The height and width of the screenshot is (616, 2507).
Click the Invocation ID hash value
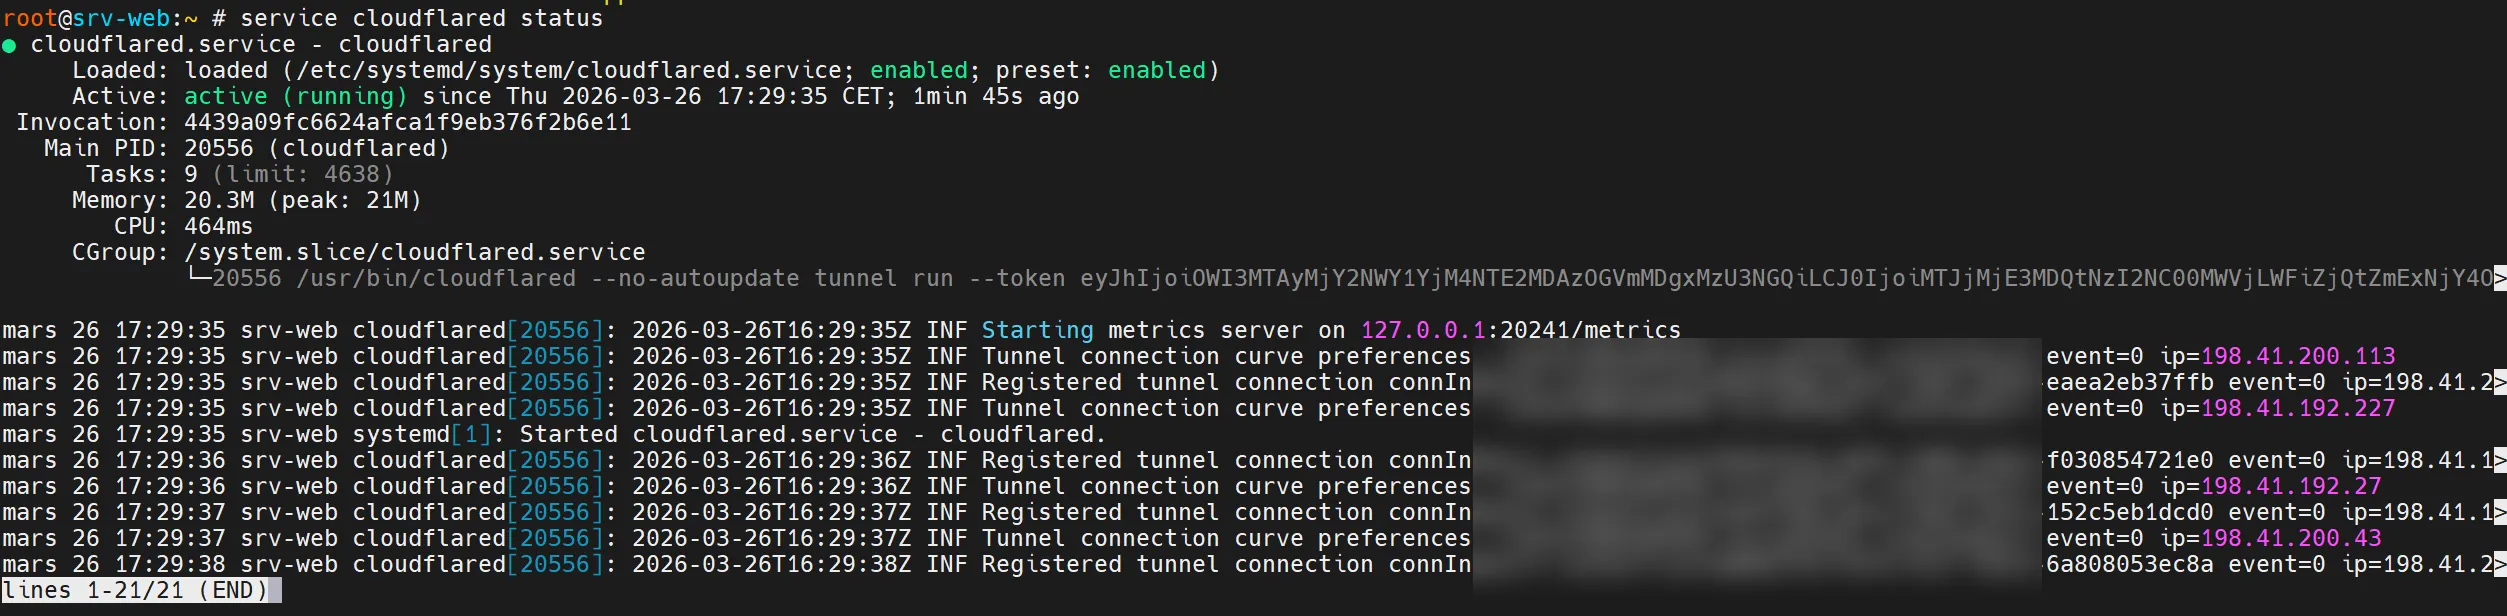pos(407,123)
